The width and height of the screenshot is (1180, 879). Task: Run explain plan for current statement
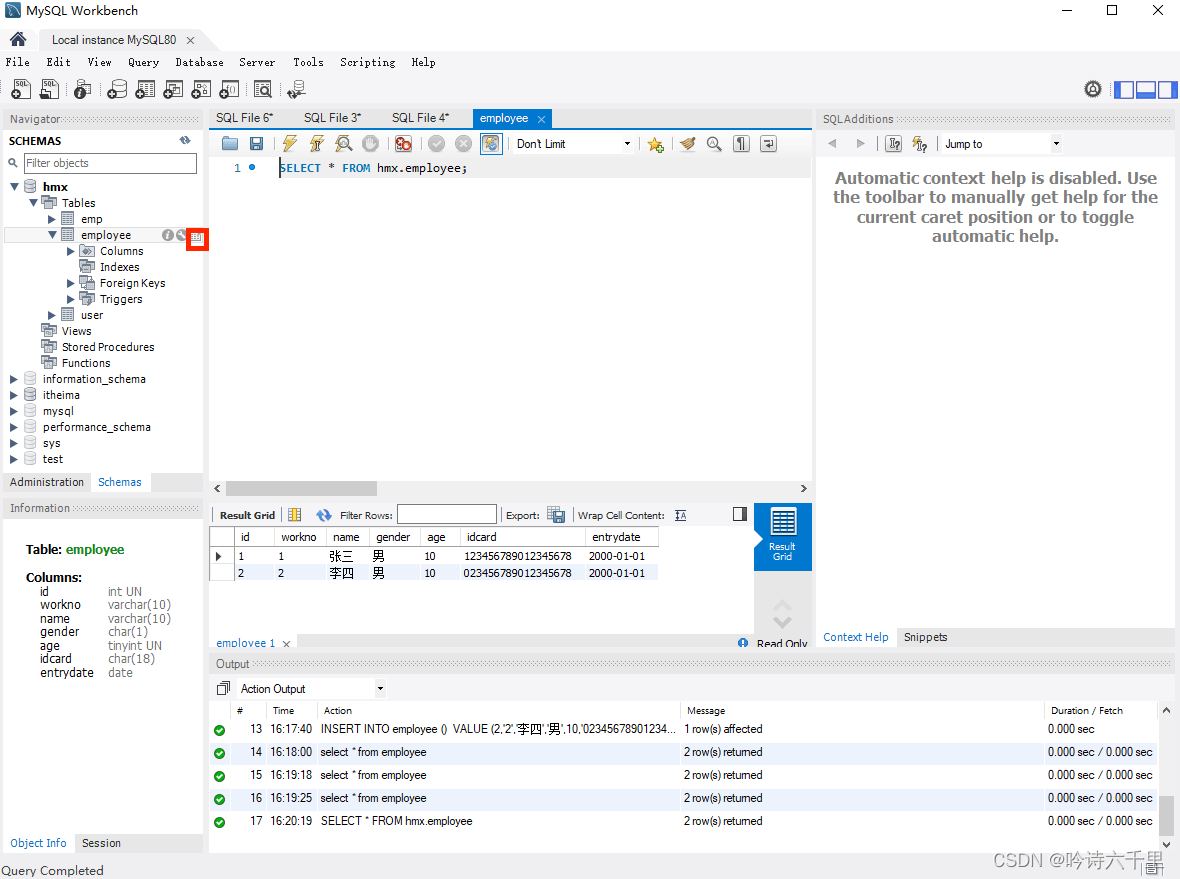pos(344,144)
